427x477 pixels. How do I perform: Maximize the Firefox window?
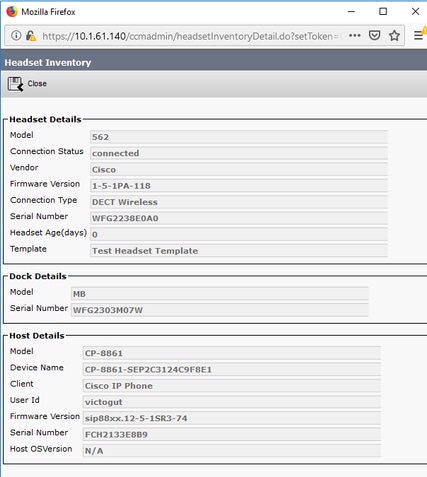(383, 12)
